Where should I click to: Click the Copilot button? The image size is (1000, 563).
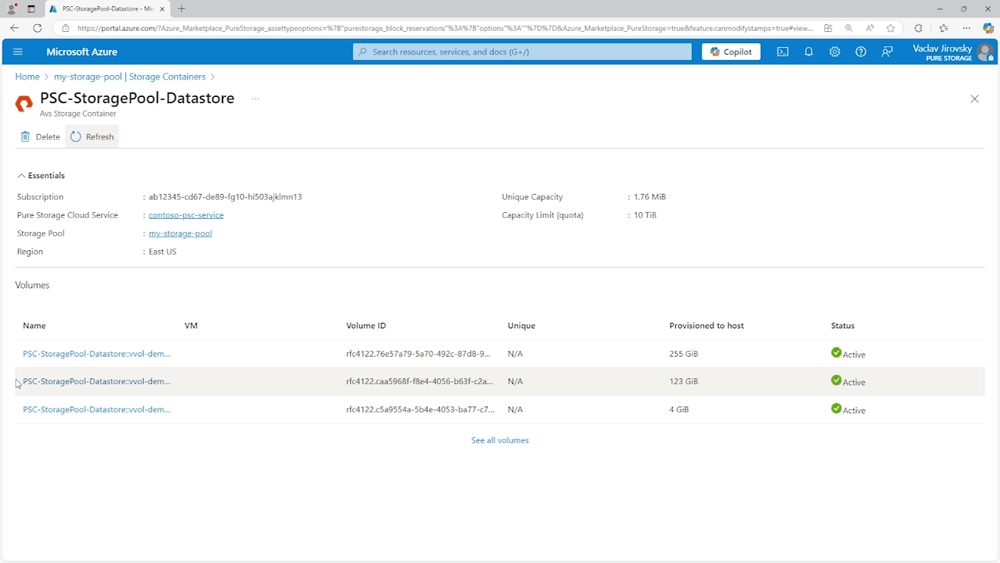point(731,52)
